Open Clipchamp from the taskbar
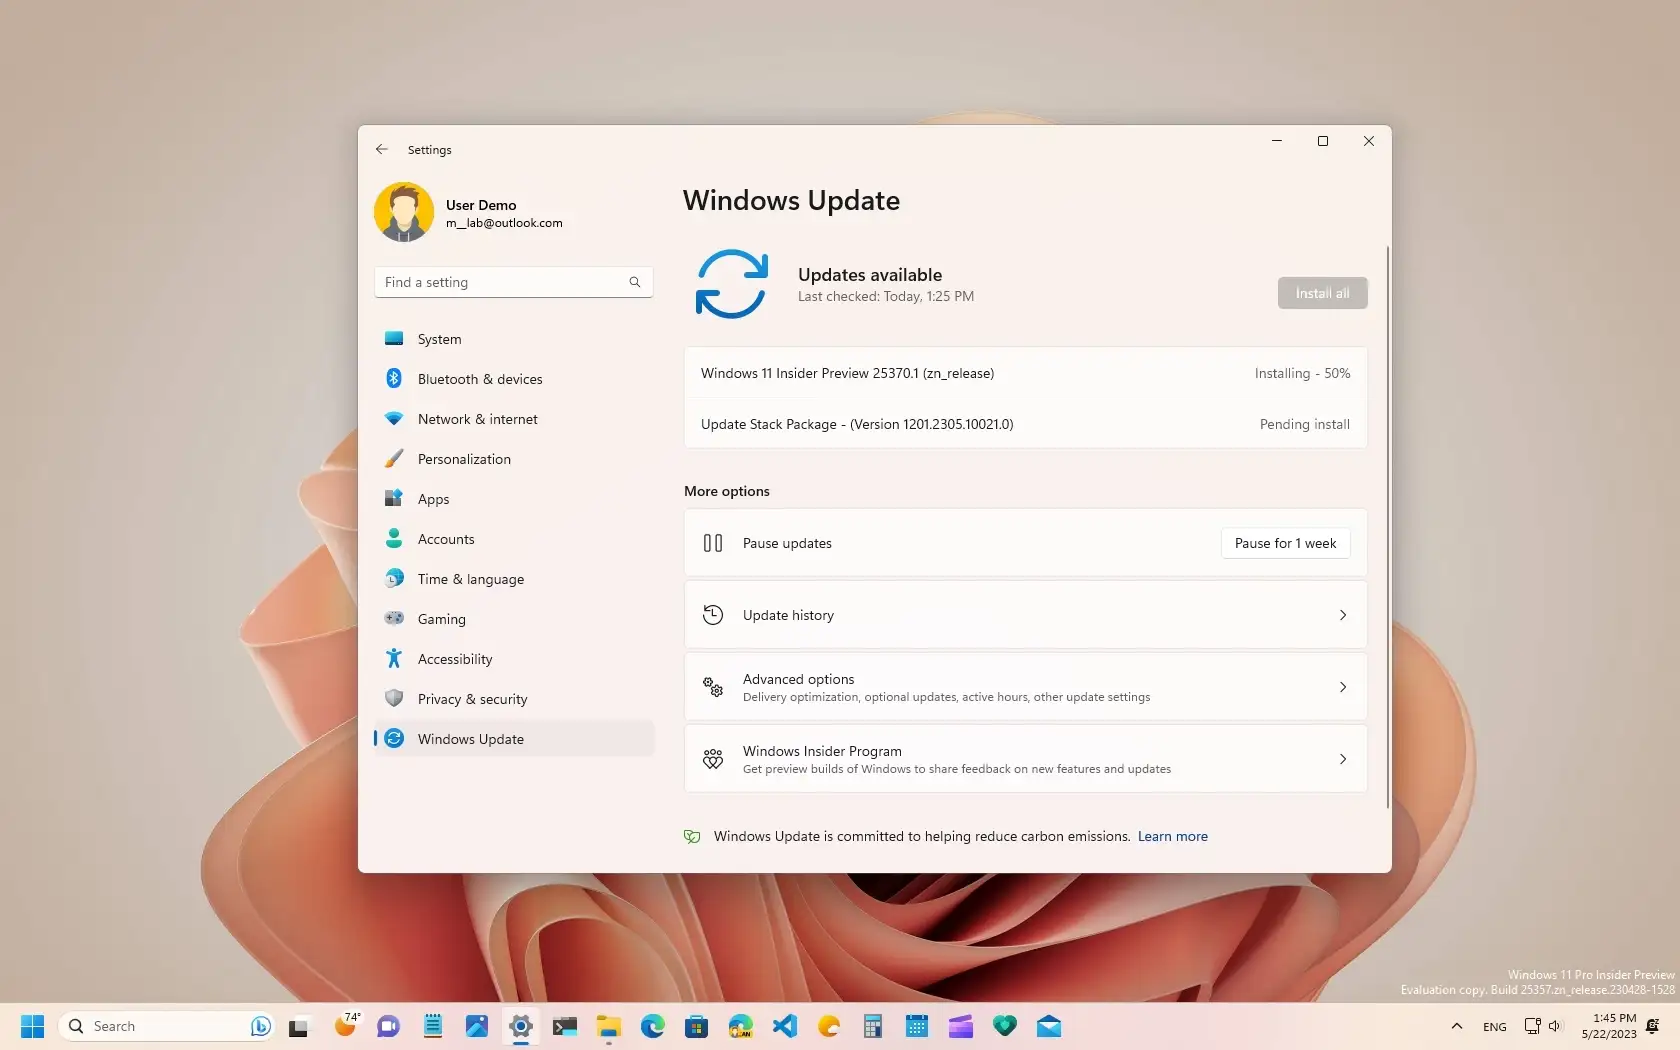The image size is (1680, 1050). pyautogui.click(x=960, y=1026)
